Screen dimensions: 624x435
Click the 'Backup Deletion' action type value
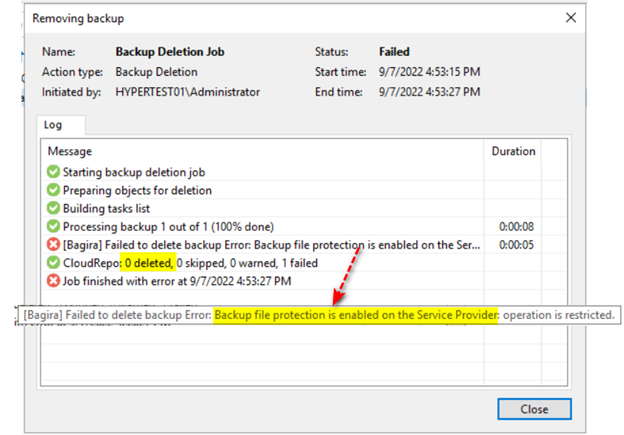pos(156,72)
